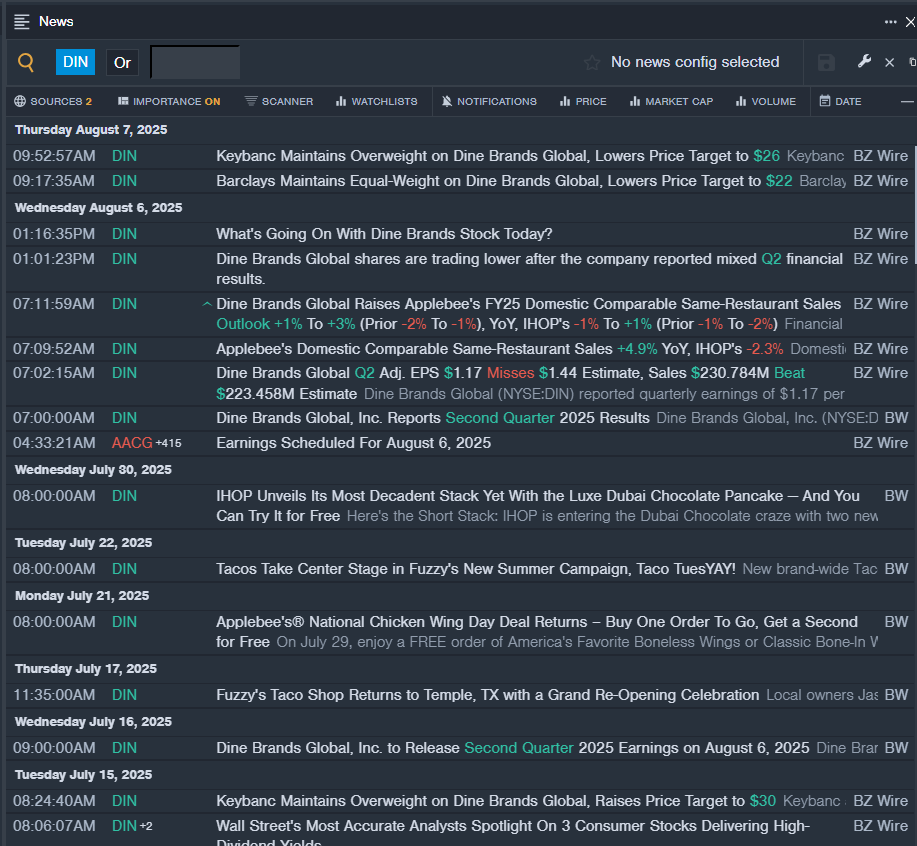Click the DIN ticker in the 11:35:00AM row
917x846 pixels.
(x=125, y=695)
